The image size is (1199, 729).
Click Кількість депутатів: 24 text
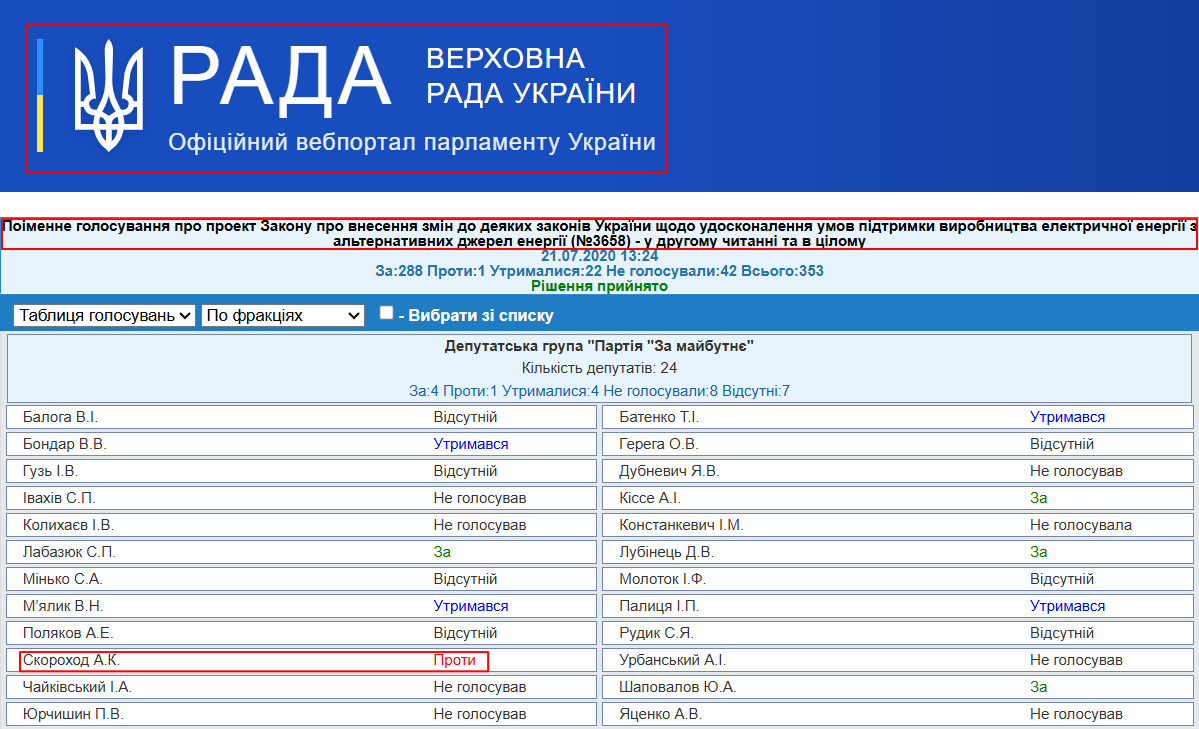(600, 368)
